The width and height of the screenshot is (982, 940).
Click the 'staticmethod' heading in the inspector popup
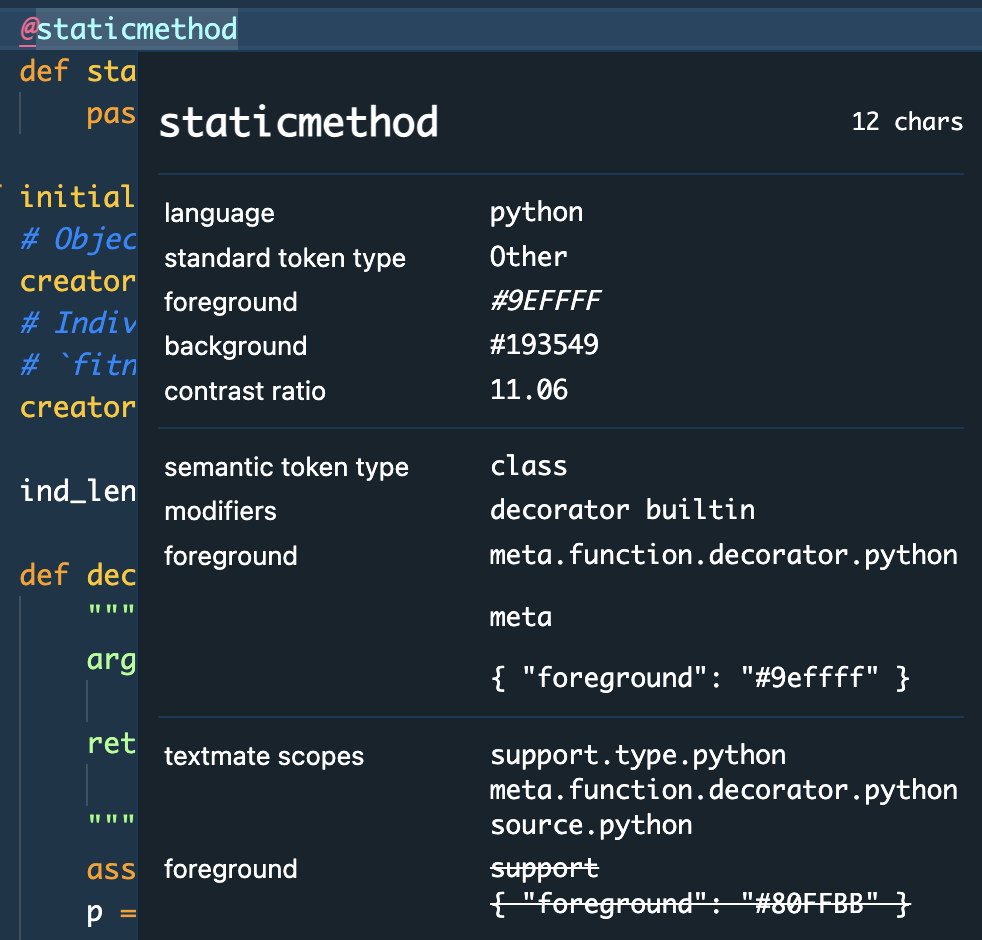(x=299, y=122)
